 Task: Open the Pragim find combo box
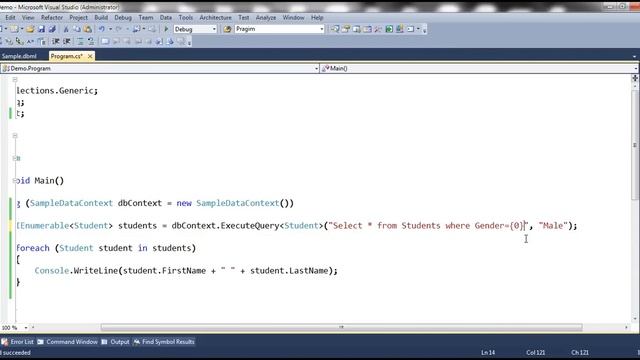280,29
